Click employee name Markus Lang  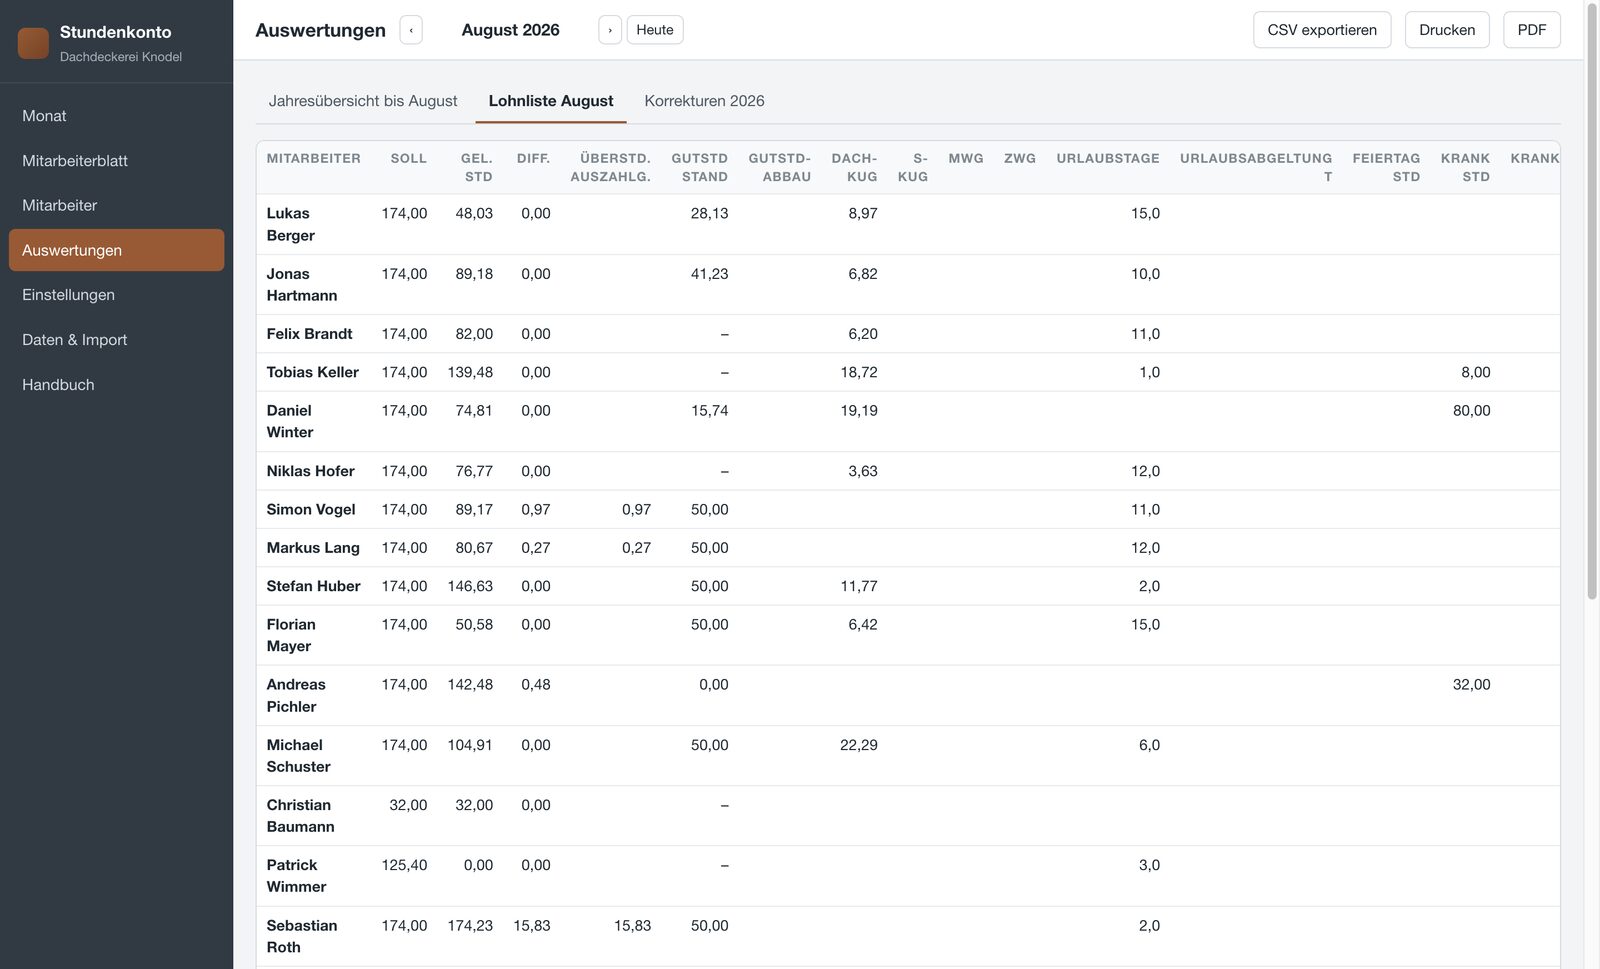(313, 548)
